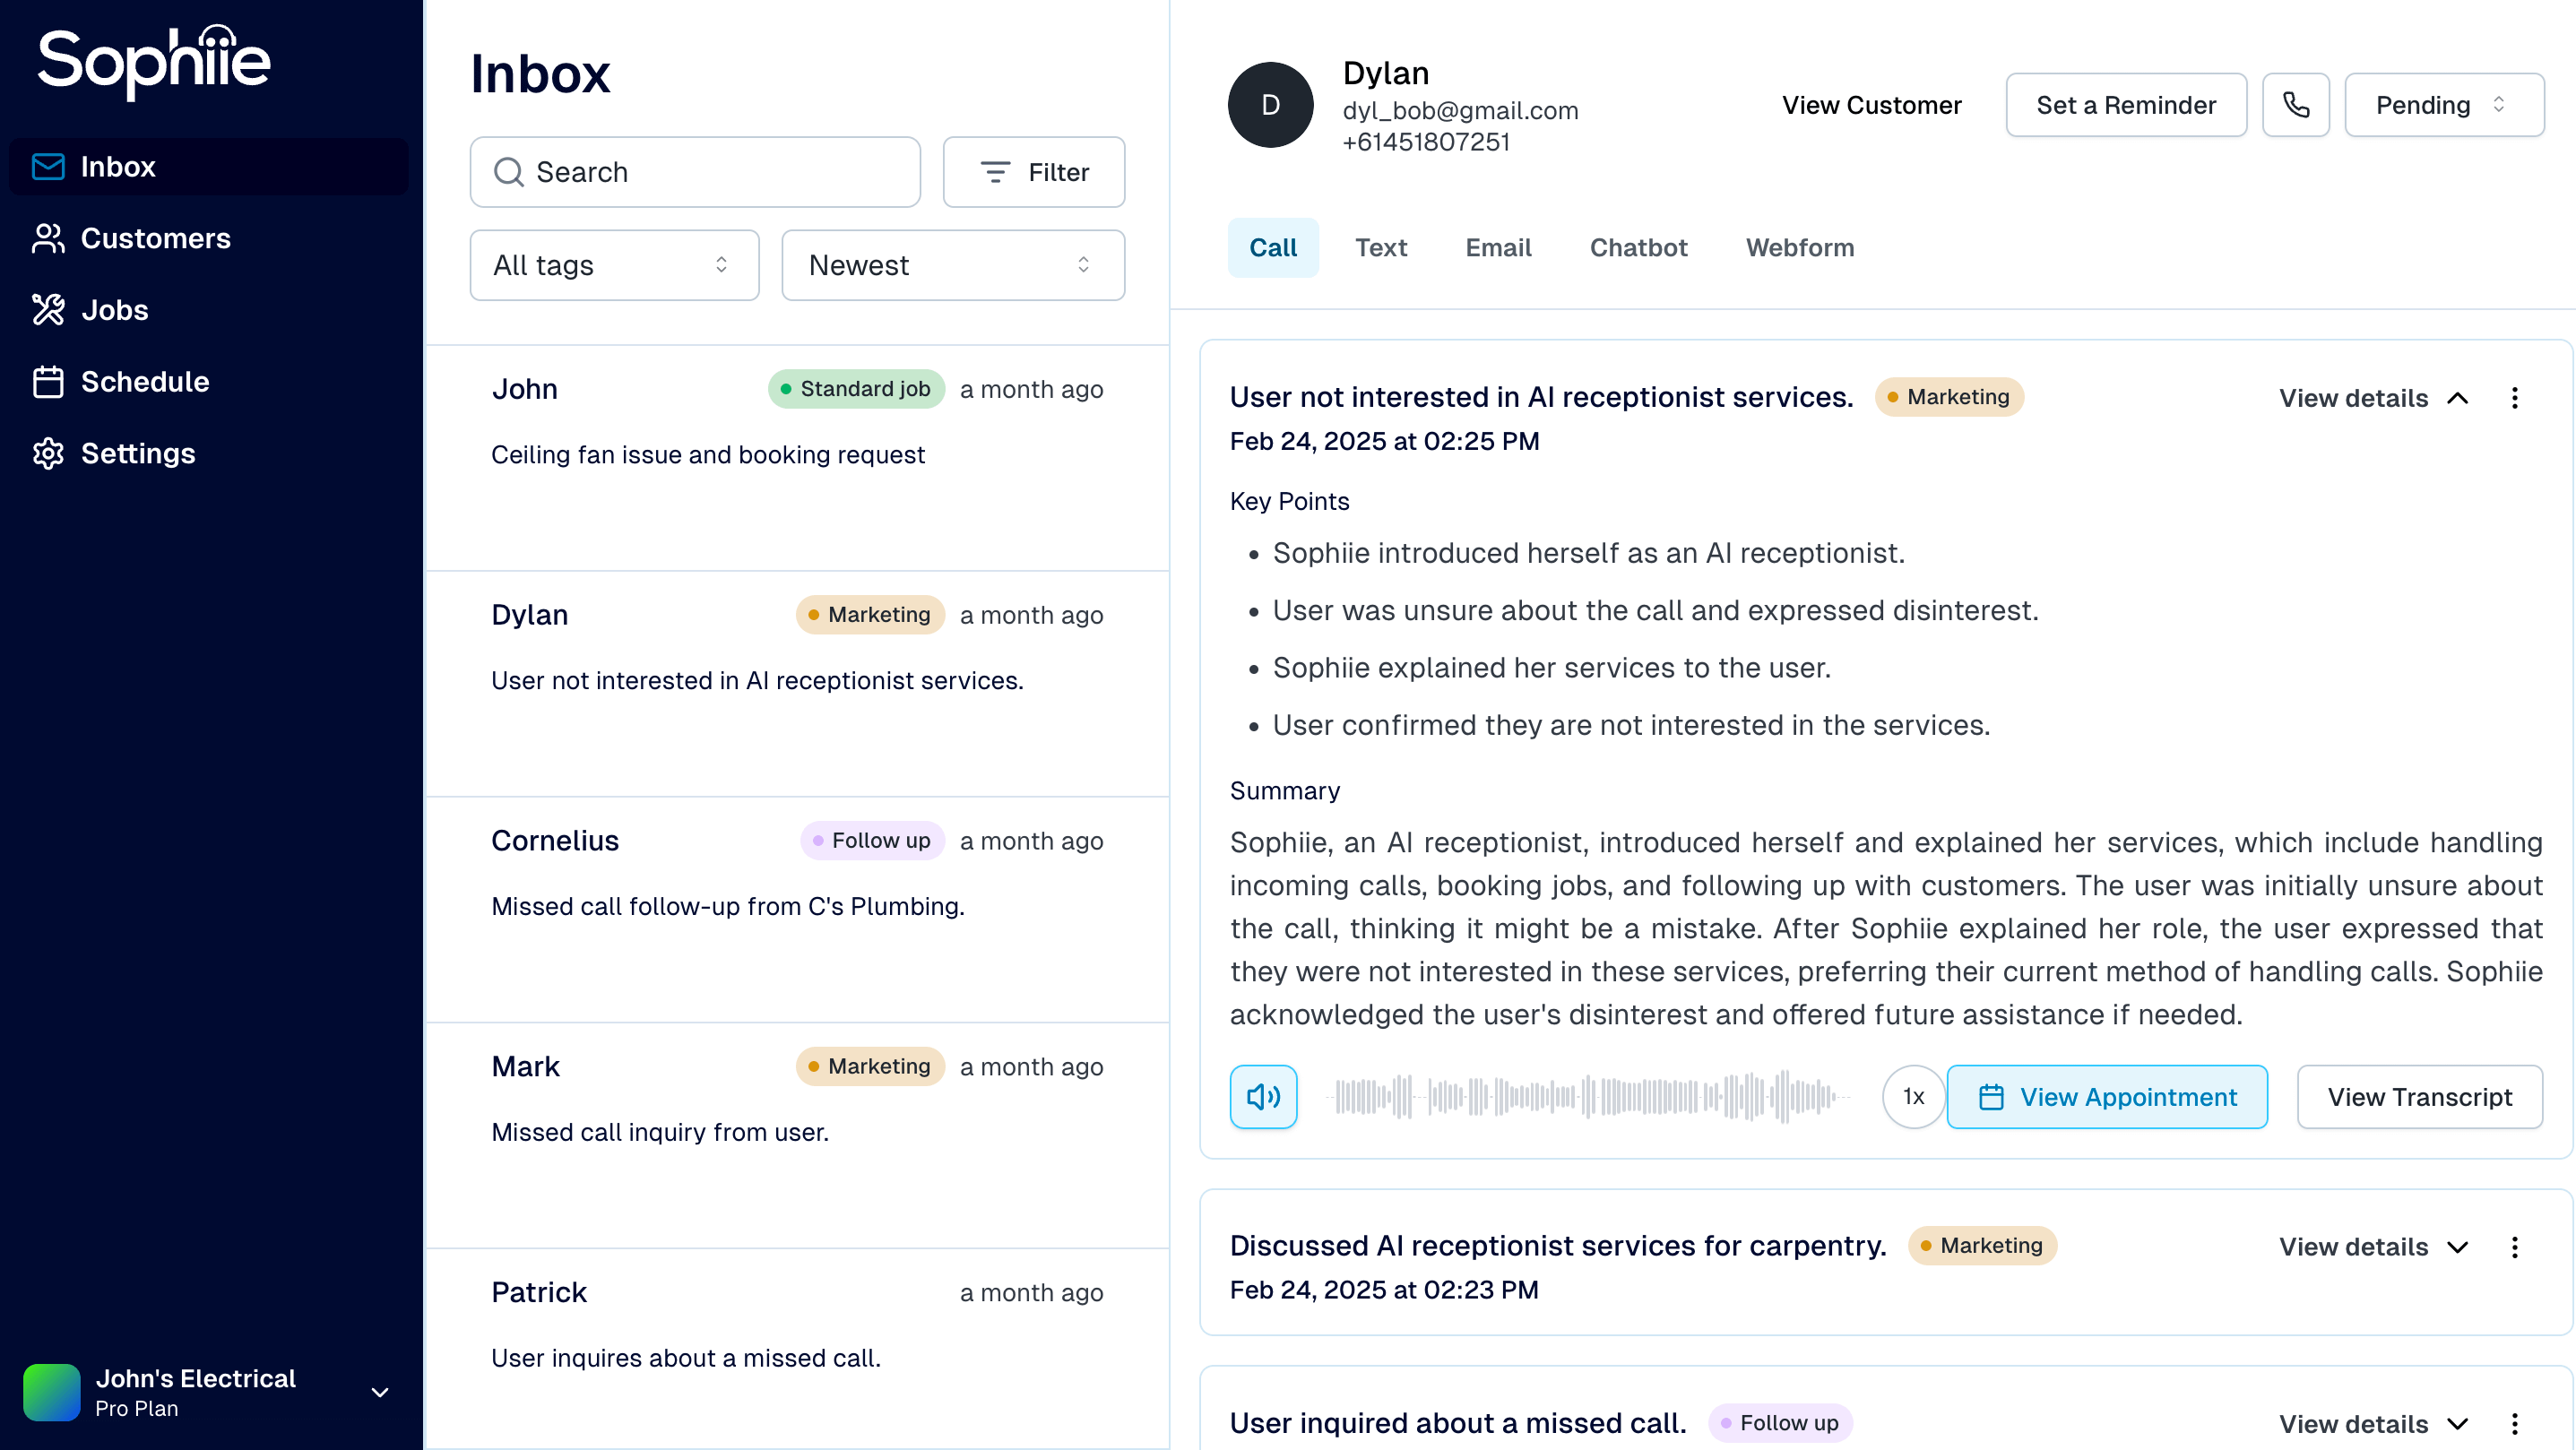Go to Customers in sidebar
The image size is (2576, 1450).
click(x=155, y=238)
